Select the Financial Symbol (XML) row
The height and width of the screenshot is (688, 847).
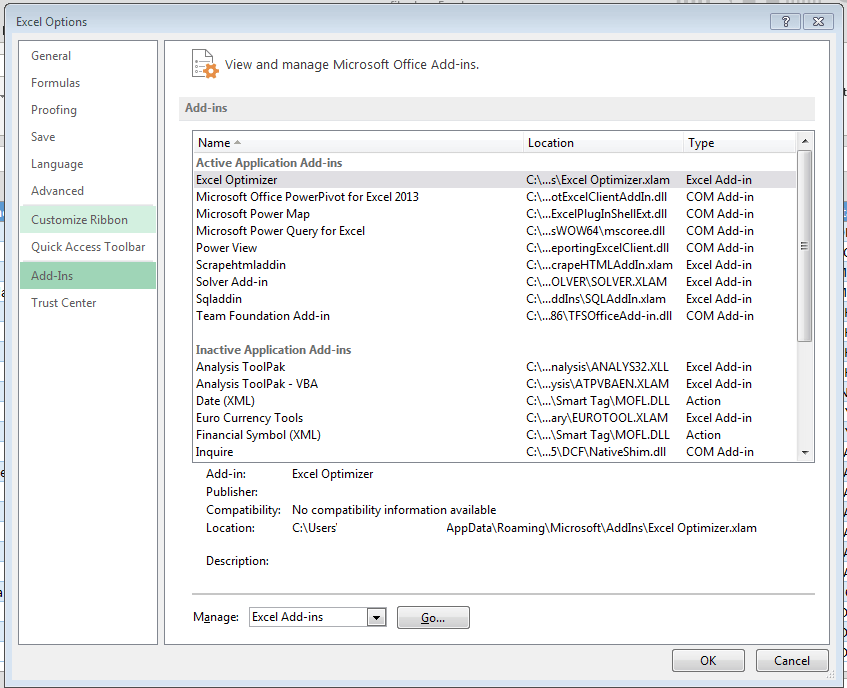pos(494,435)
